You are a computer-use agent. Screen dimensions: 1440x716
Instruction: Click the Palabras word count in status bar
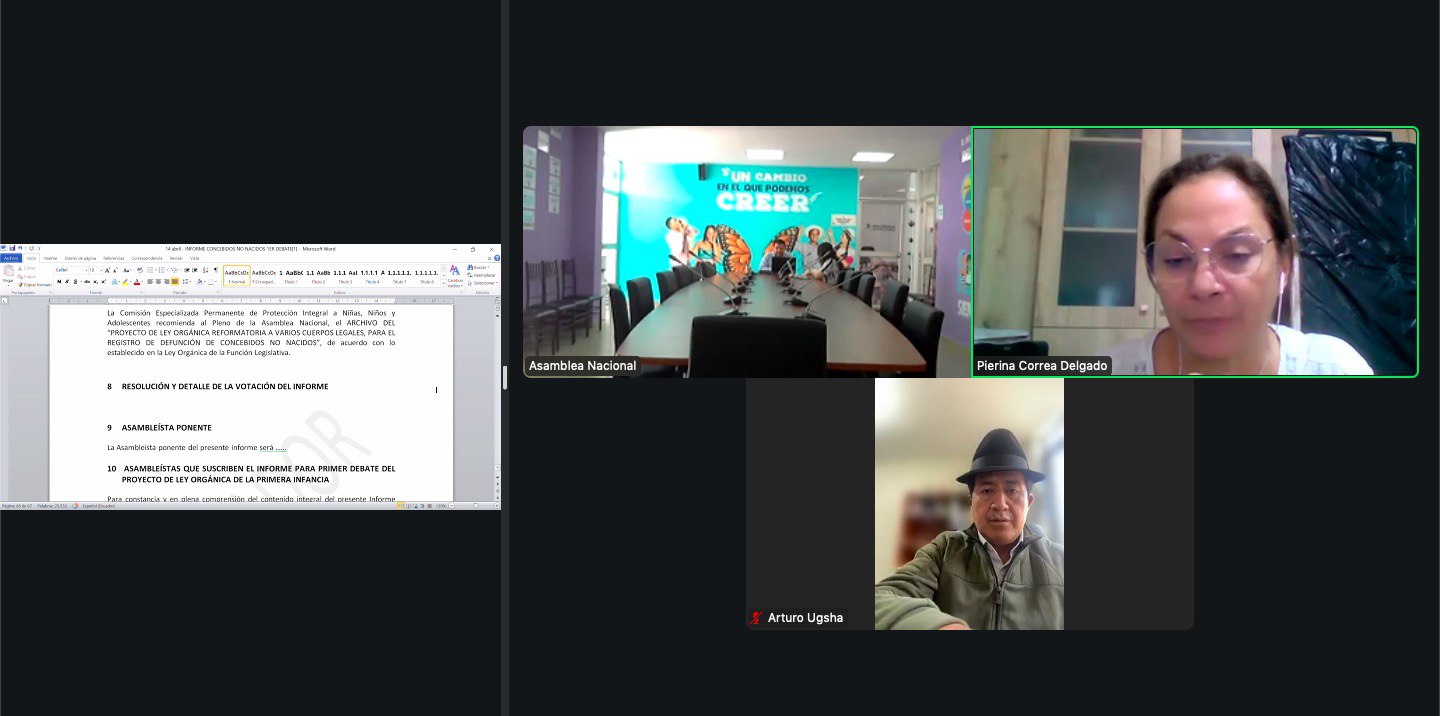(52, 506)
